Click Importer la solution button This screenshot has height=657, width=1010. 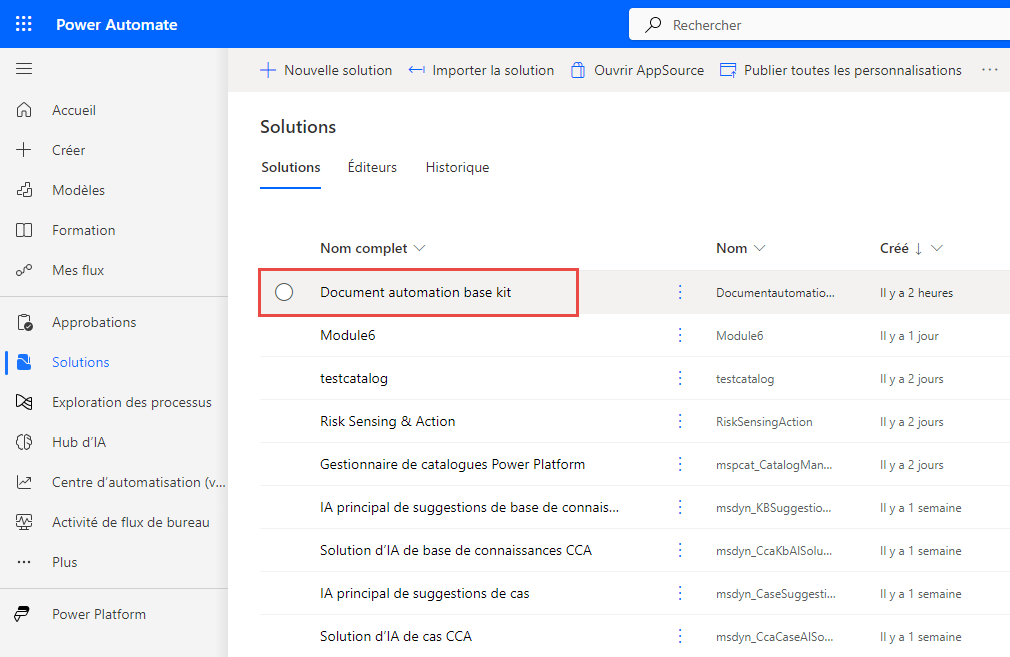point(481,70)
